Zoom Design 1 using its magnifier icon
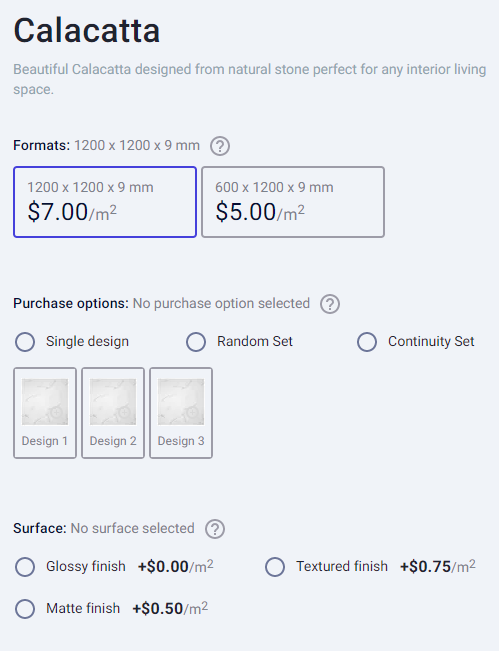The height and width of the screenshot is (651, 499). (56, 413)
